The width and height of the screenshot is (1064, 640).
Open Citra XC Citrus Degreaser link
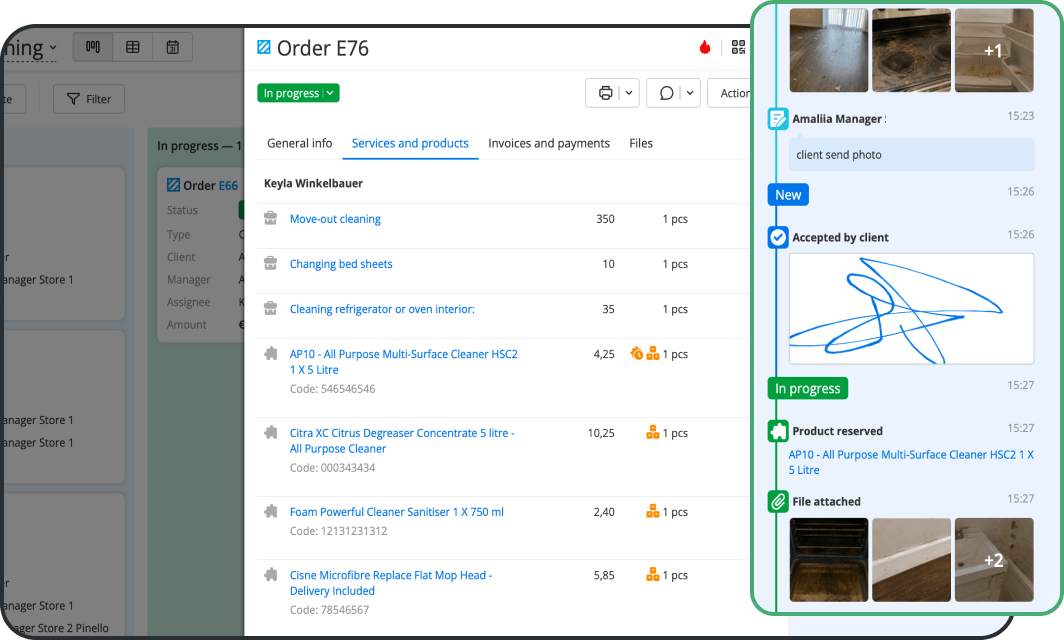pyautogui.click(x=402, y=440)
